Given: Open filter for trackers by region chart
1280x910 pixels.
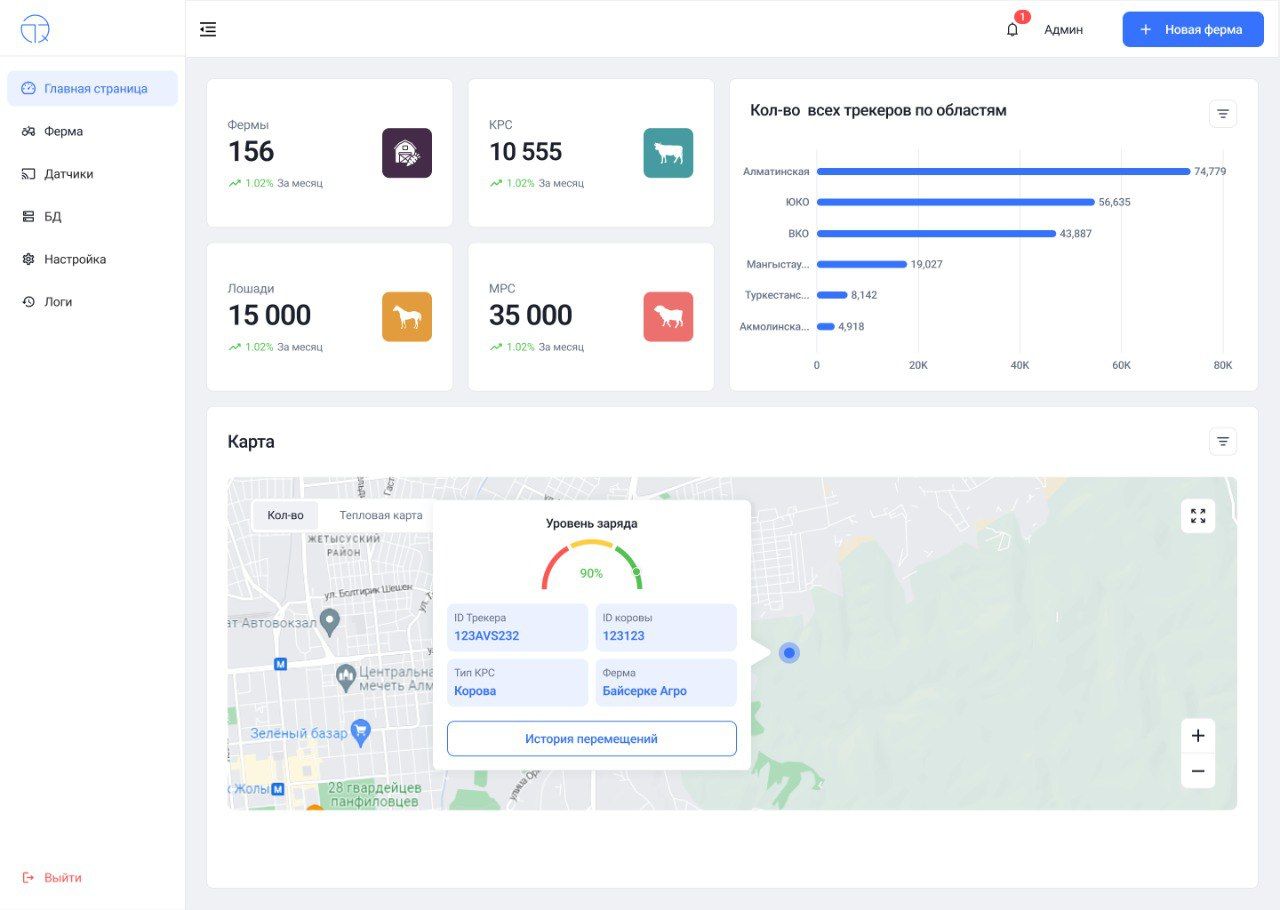Looking at the screenshot, I should (x=1223, y=114).
